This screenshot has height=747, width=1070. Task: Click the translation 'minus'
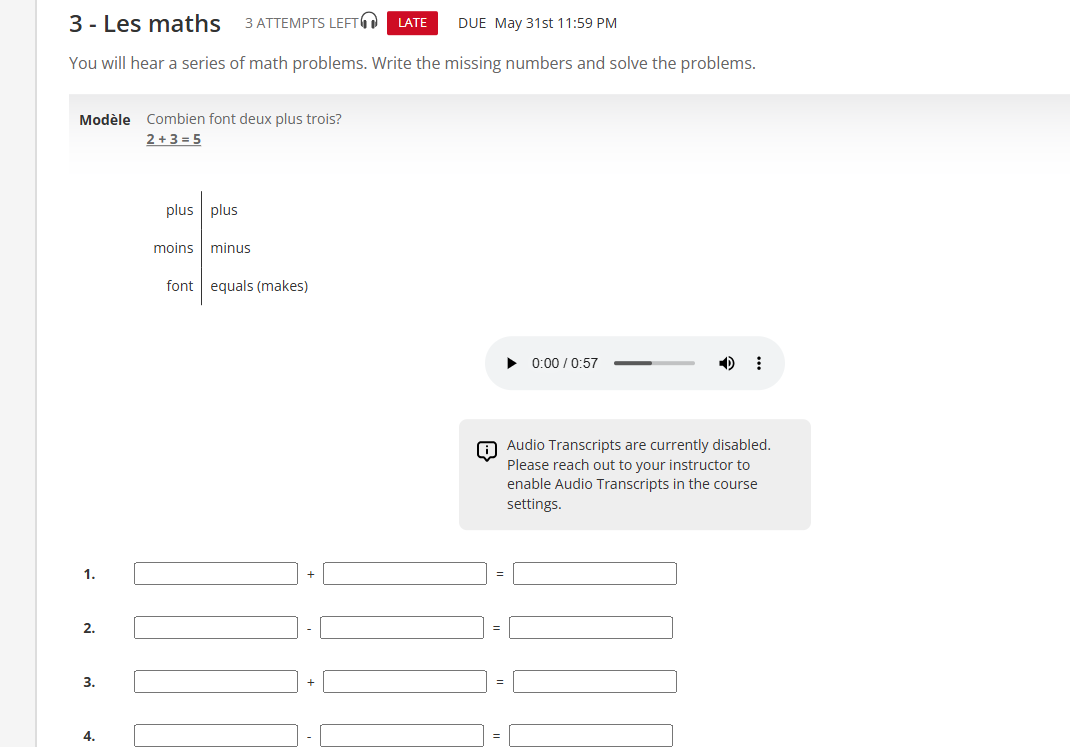[x=231, y=248]
